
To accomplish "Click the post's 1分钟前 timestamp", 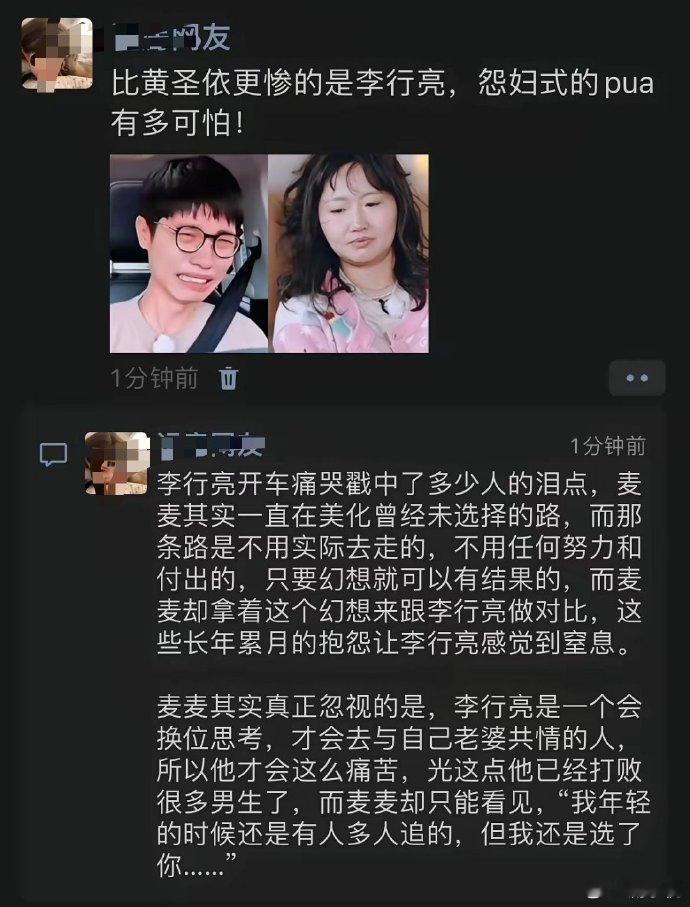I will pos(154,378).
